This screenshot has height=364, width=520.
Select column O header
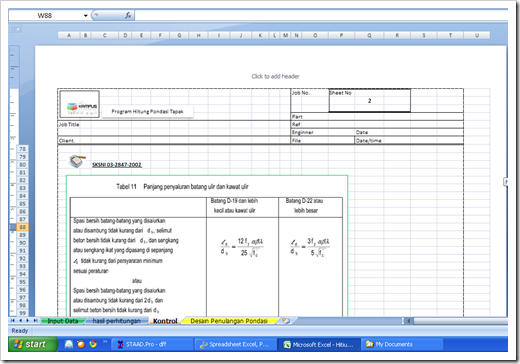pos(315,35)
